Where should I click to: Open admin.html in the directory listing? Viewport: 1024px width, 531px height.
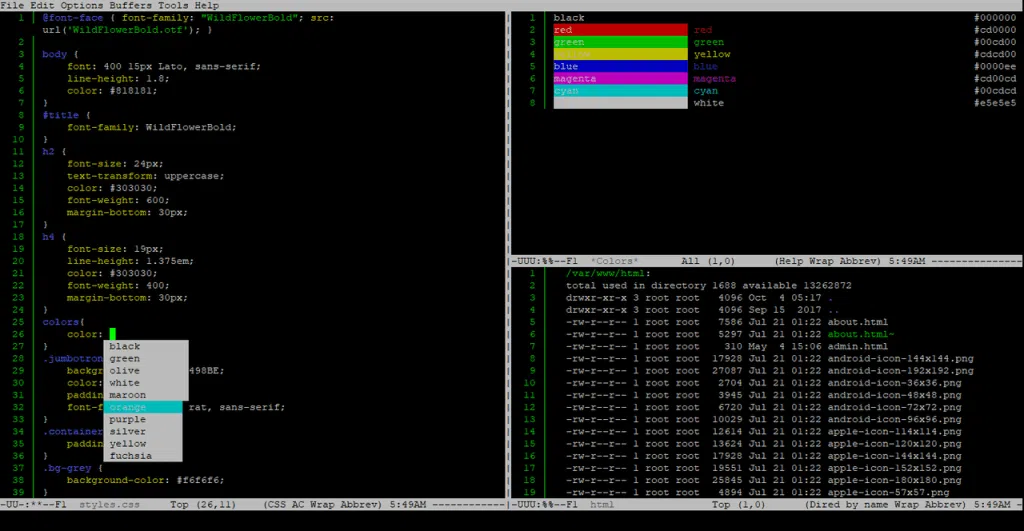pyautogui.click(x=857, y=346)
